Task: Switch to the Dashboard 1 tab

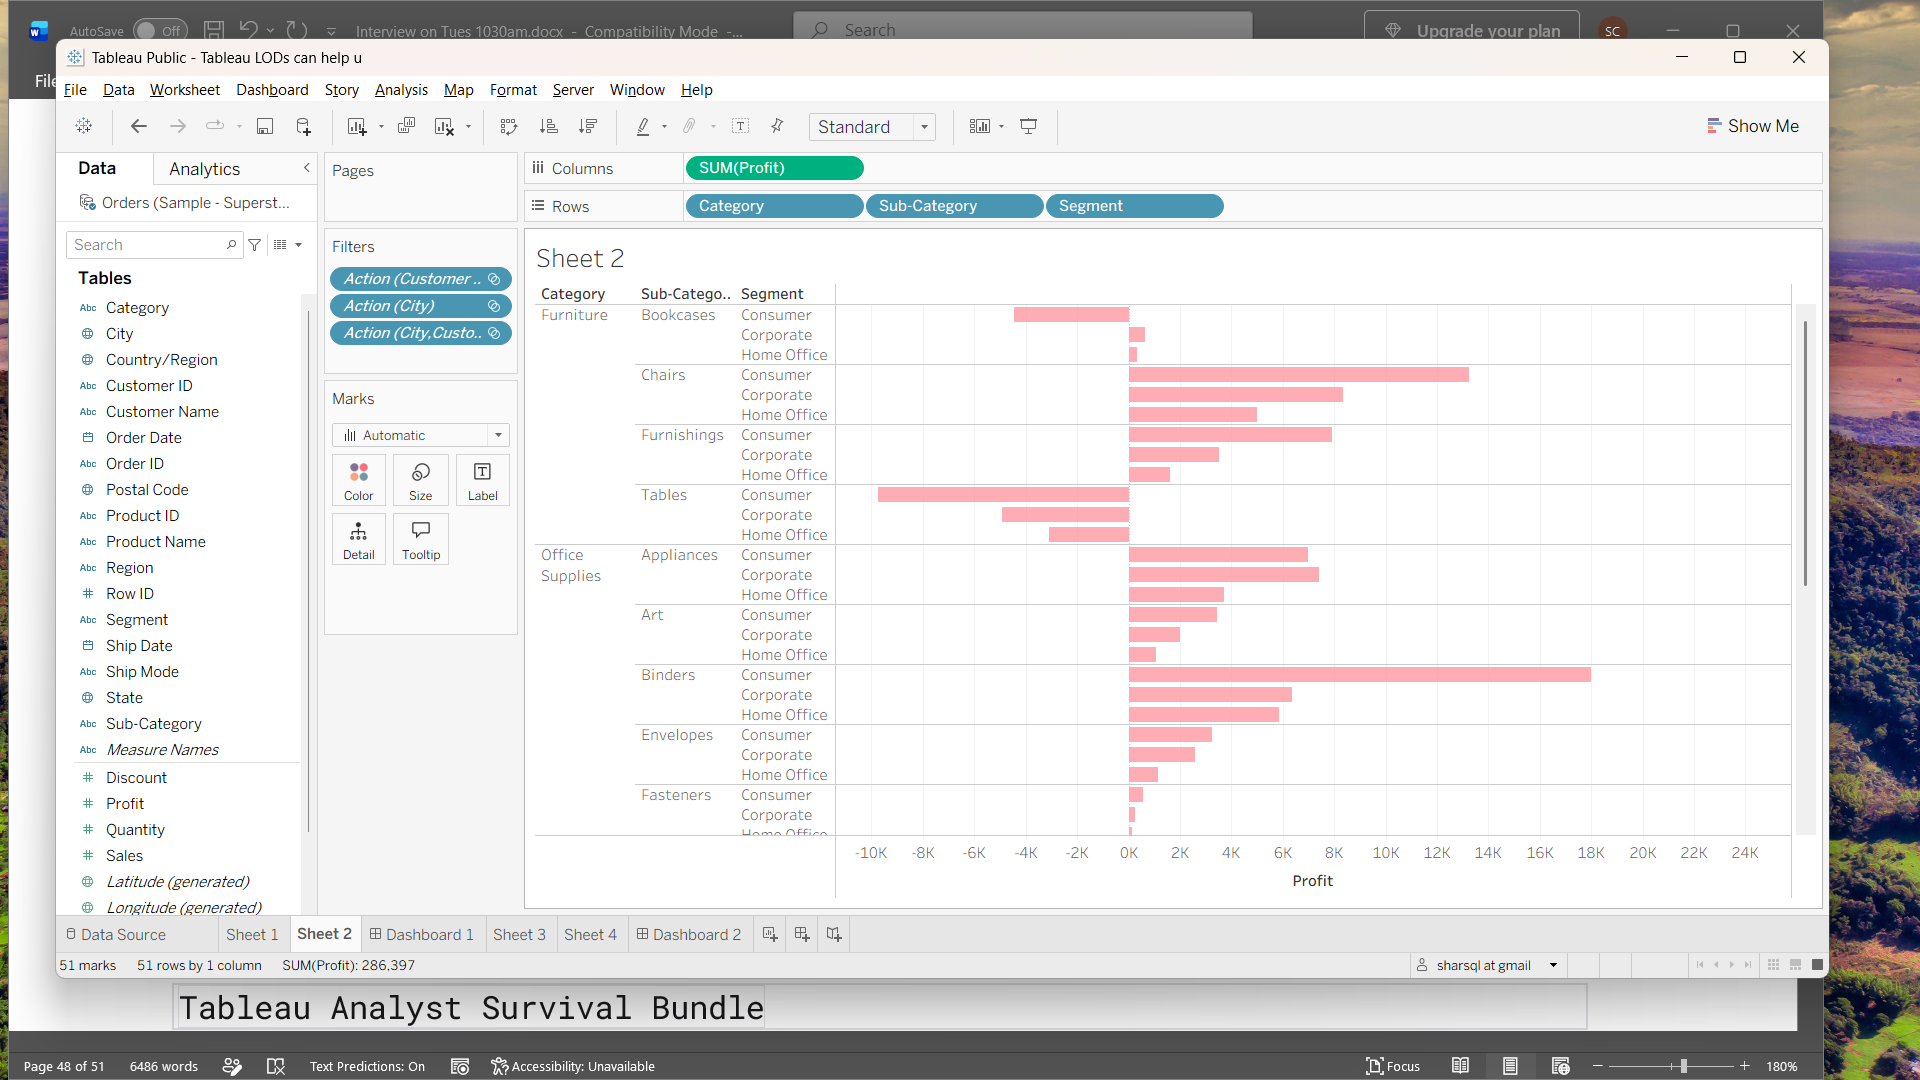Action: coord(421,934)
